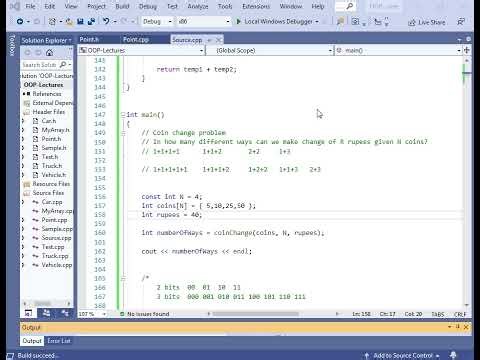480x360 pixels.
Task: Click 'Build succeeded' status text
Action: 38,355
